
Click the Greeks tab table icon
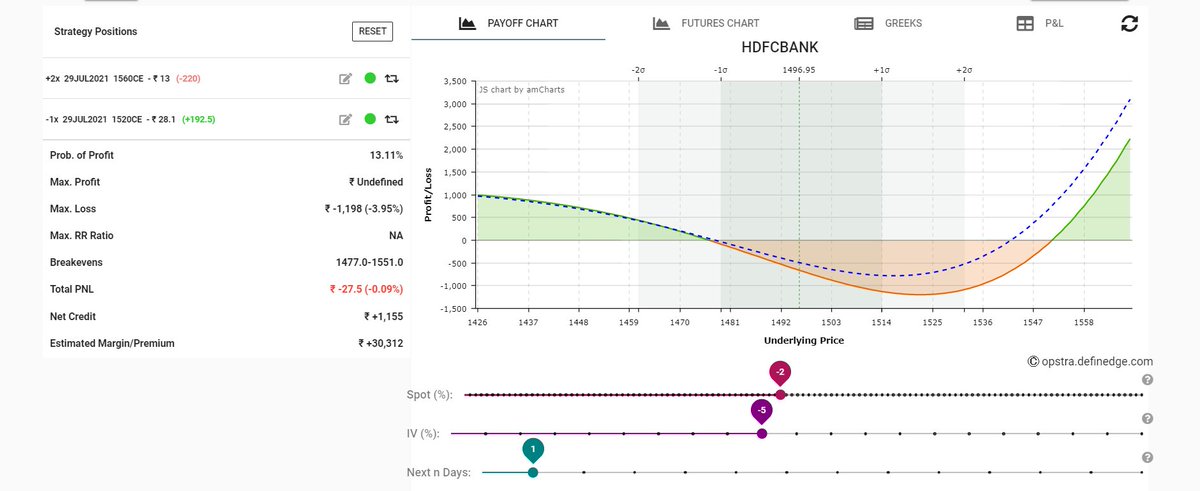865,23
